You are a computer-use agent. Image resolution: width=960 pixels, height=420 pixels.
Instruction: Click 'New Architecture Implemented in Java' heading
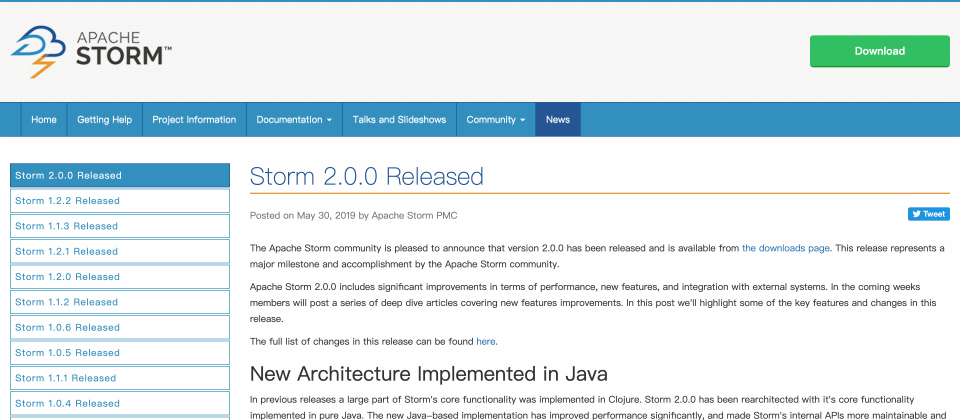[x=429, y=373]
